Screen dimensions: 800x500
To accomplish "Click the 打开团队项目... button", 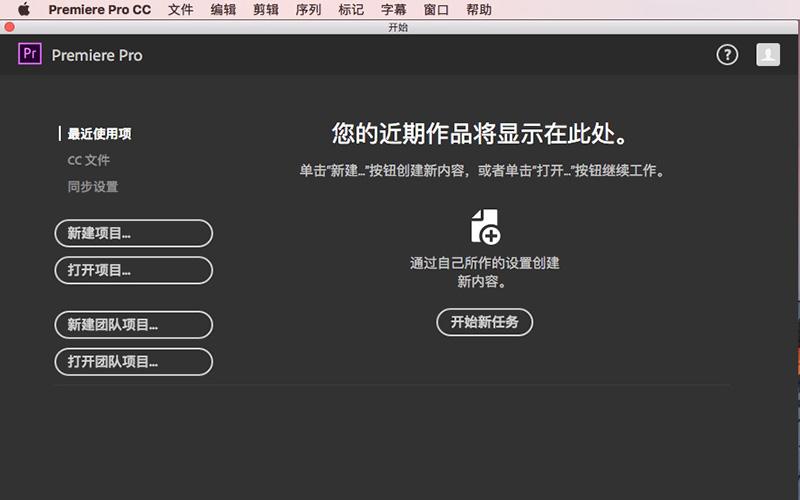I will [x=134, y=362].
